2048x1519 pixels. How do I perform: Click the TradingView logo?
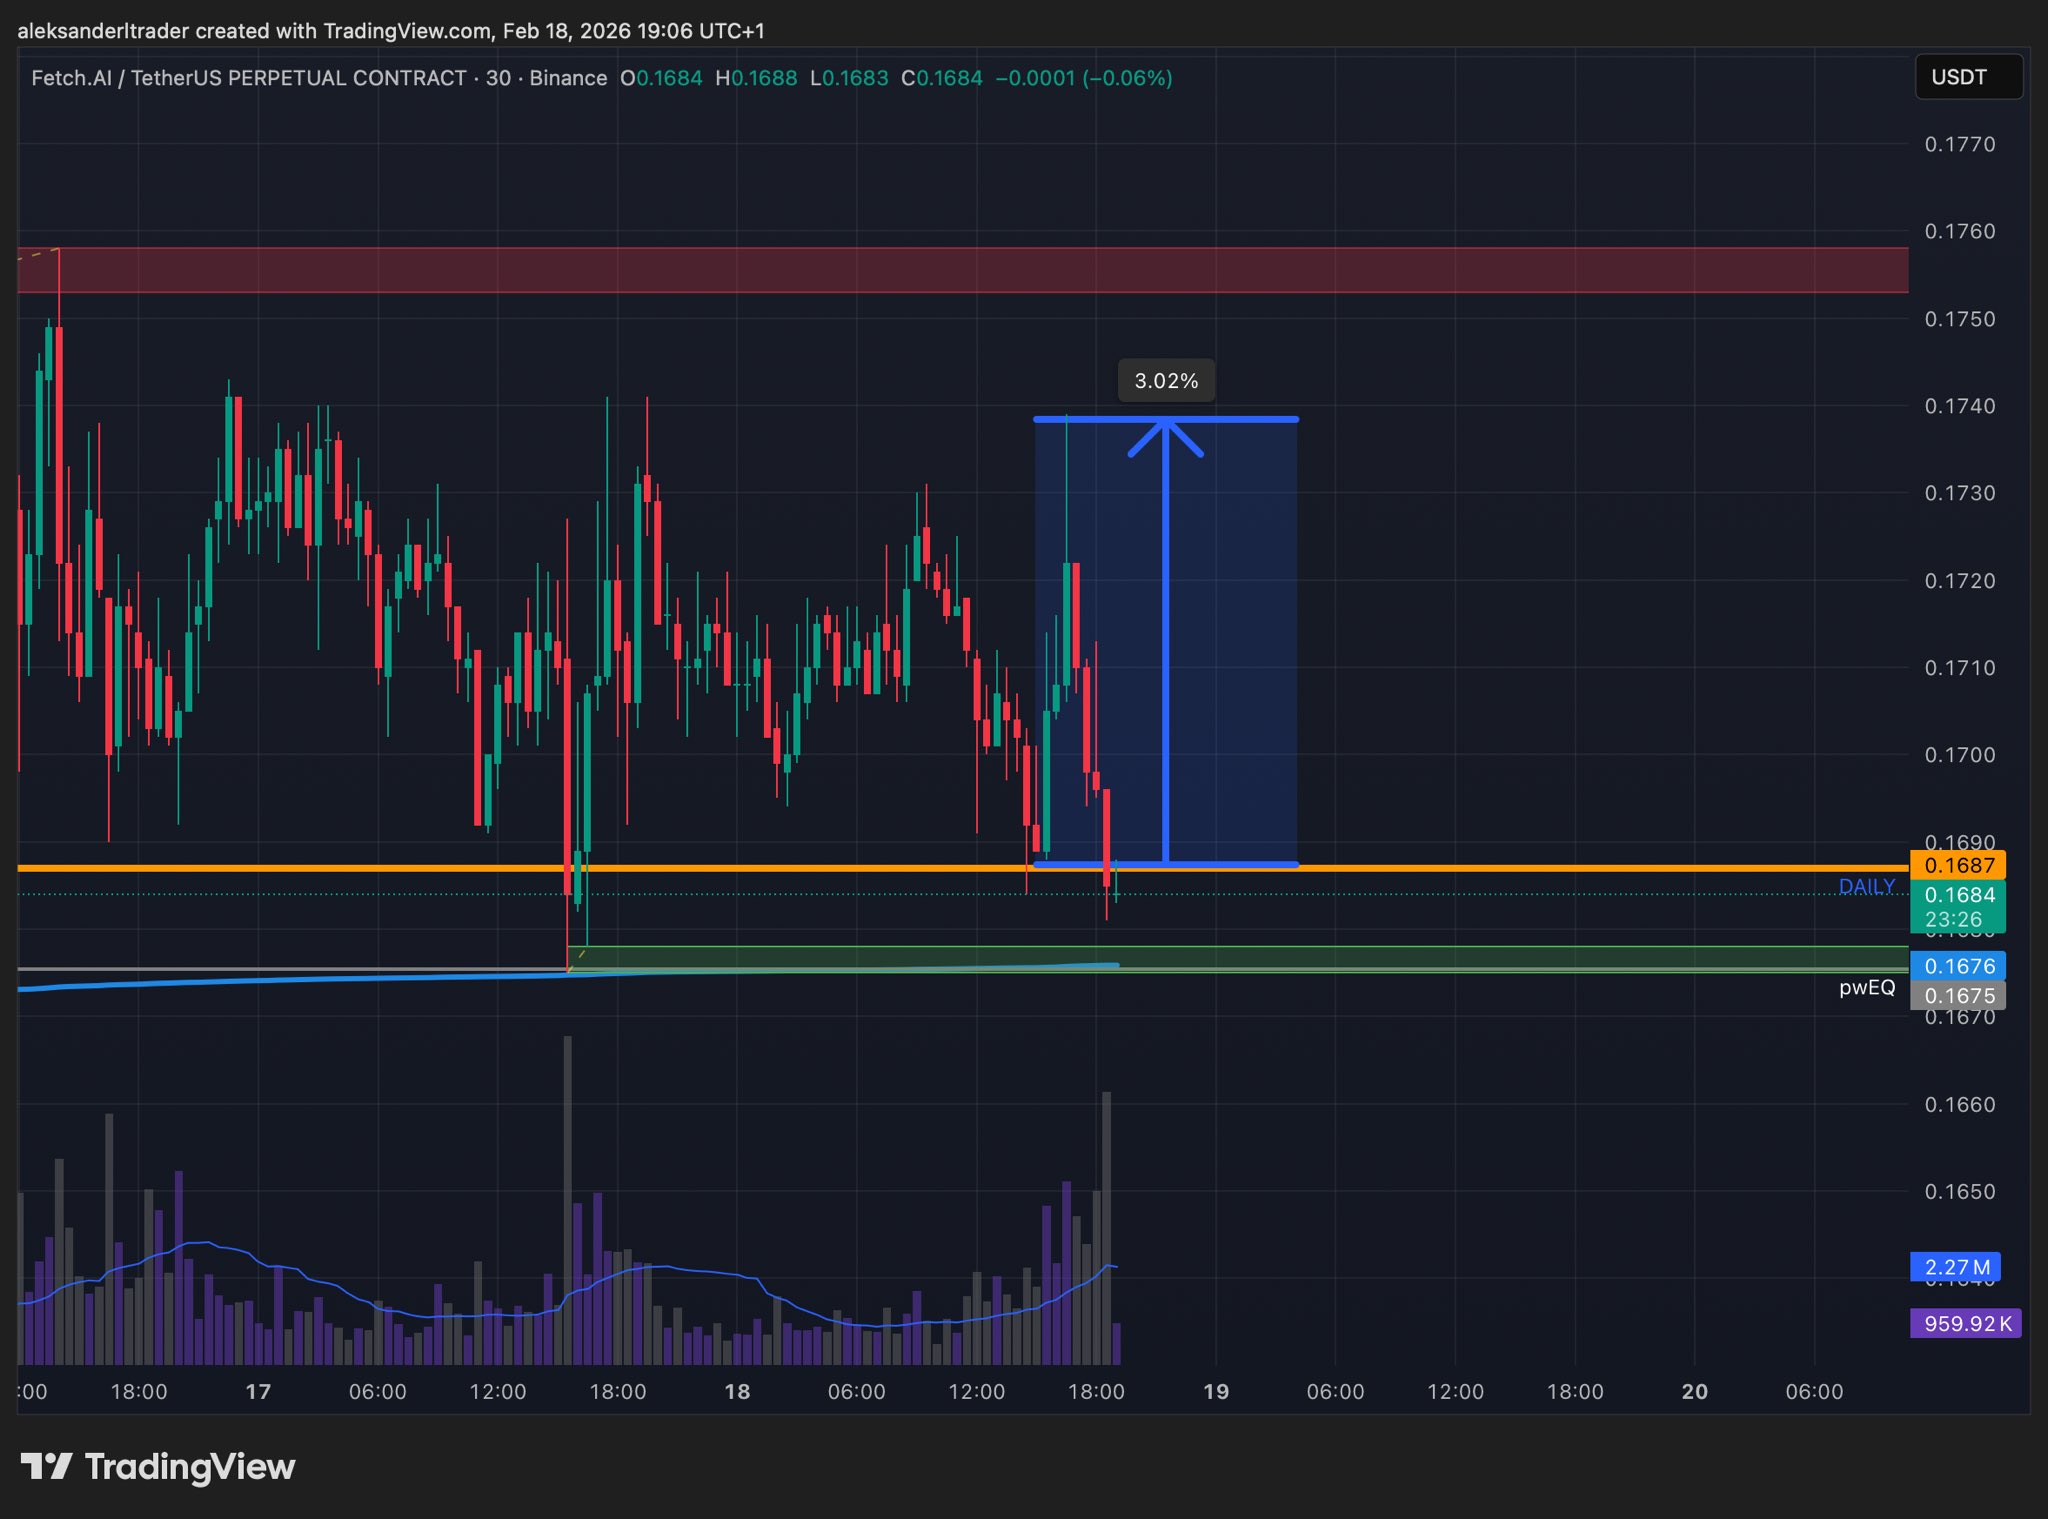tap(158, 1466)
